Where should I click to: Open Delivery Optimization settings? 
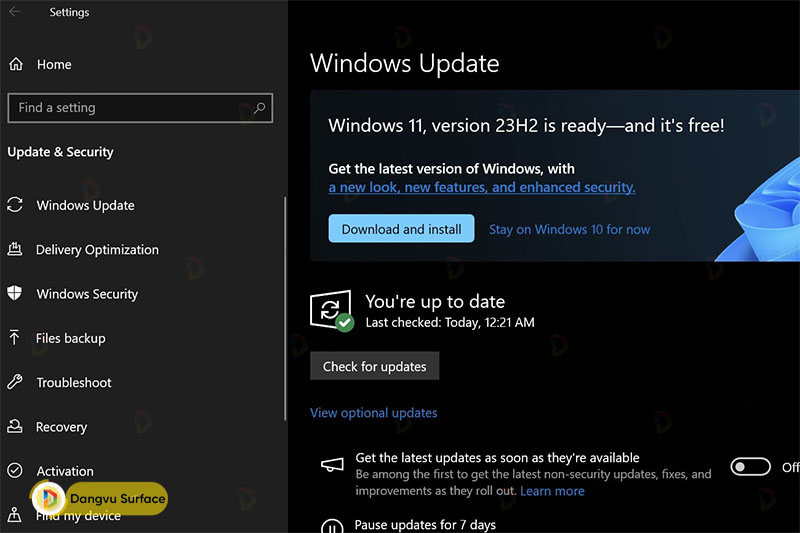97,250
